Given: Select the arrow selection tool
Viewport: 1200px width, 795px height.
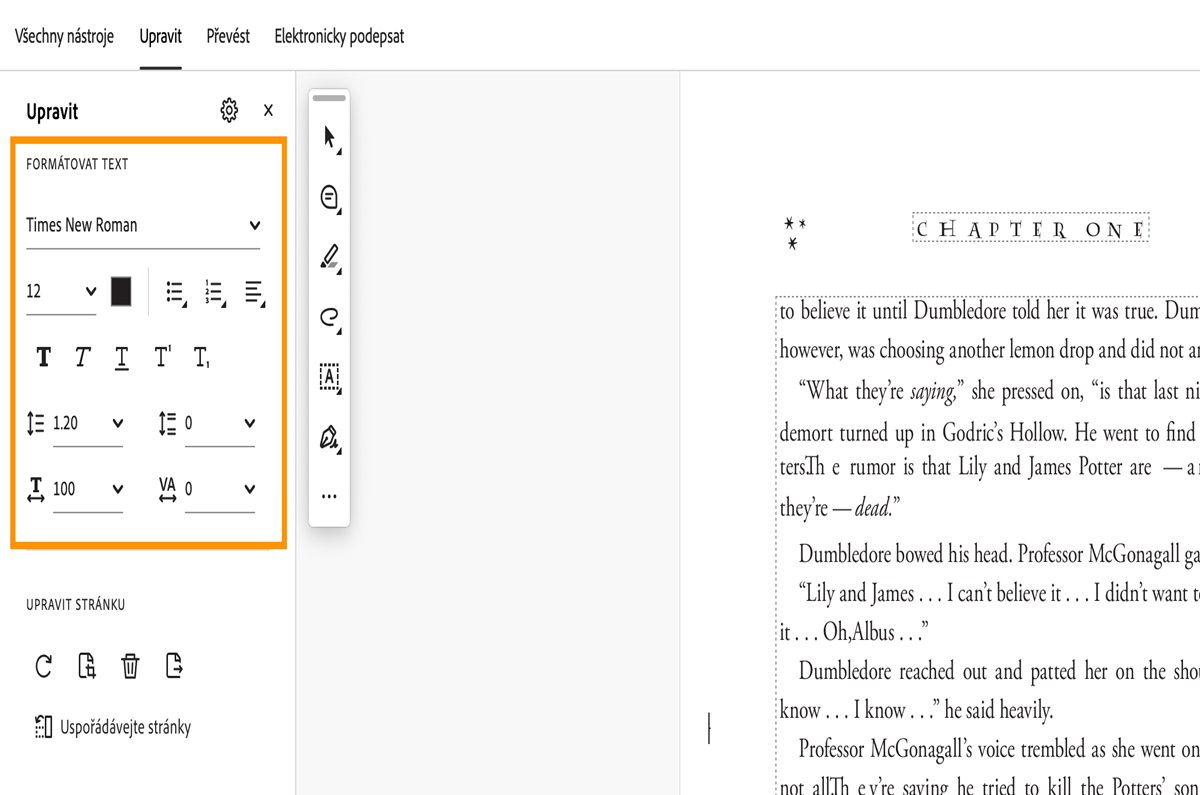Looking at the screenshot, I should (330, 139).
